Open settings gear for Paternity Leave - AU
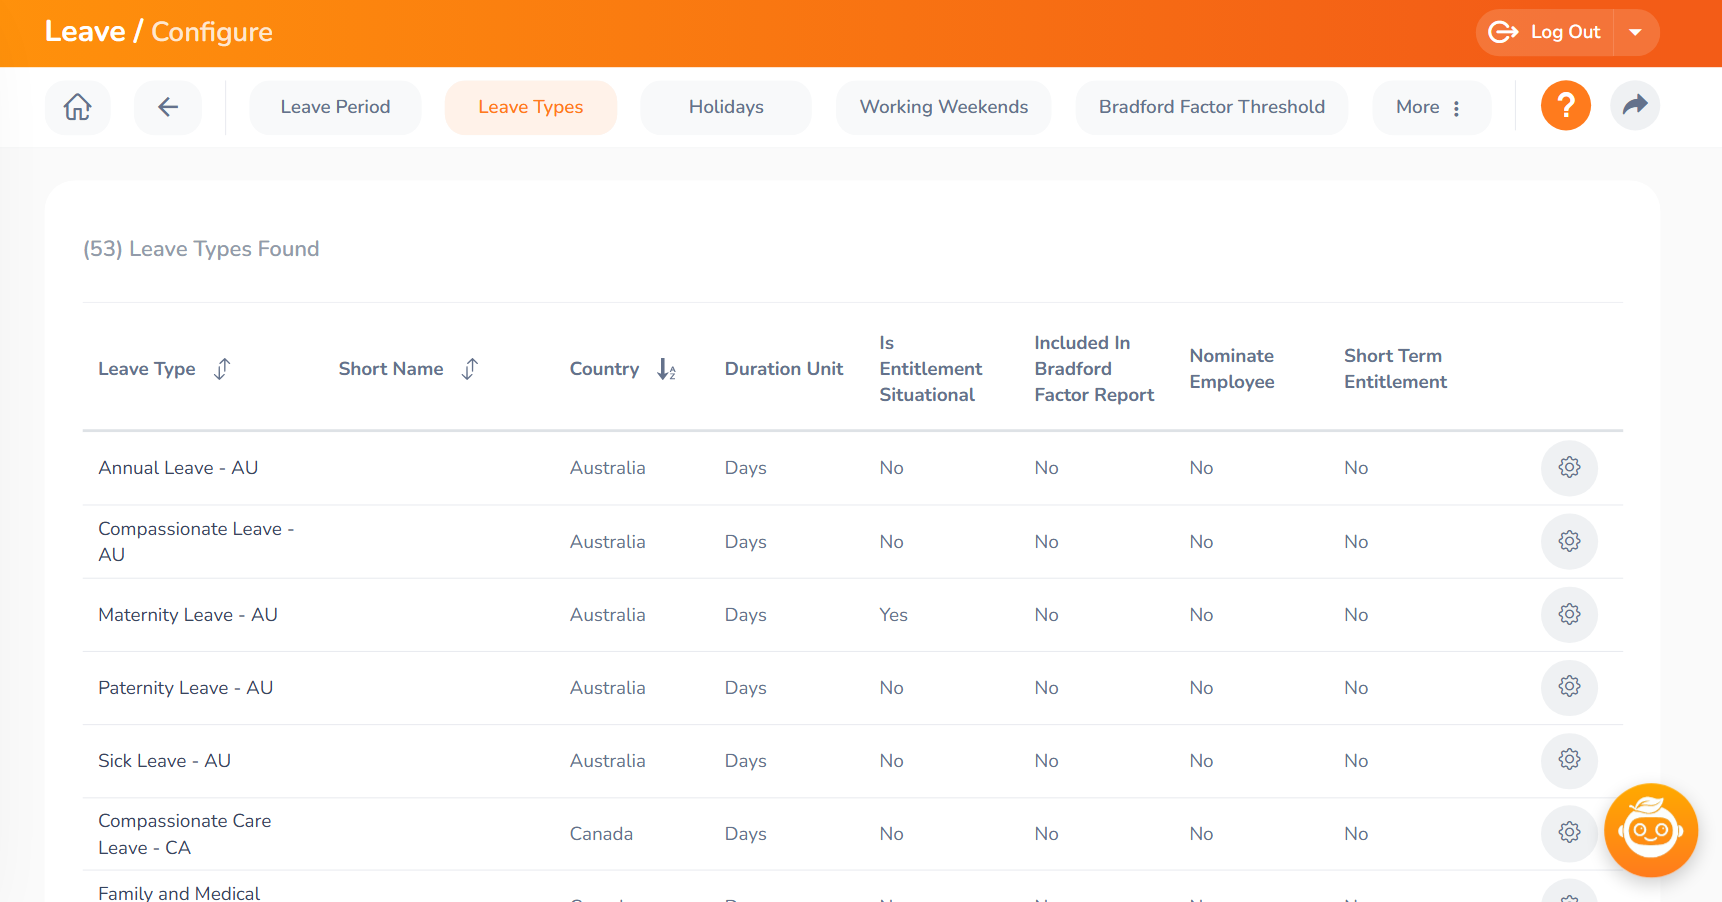 click(x=1570, y=688)
